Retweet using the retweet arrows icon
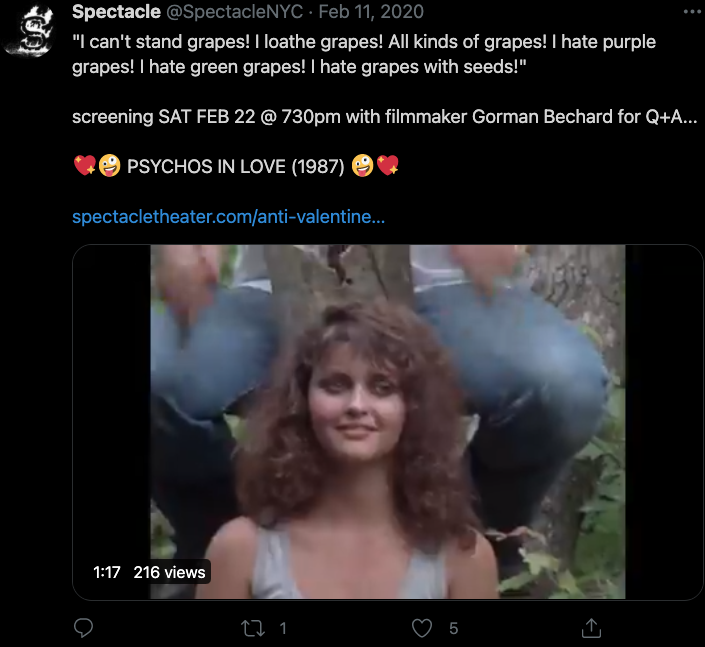The image size is (705, 647). (x=252, y=628)
